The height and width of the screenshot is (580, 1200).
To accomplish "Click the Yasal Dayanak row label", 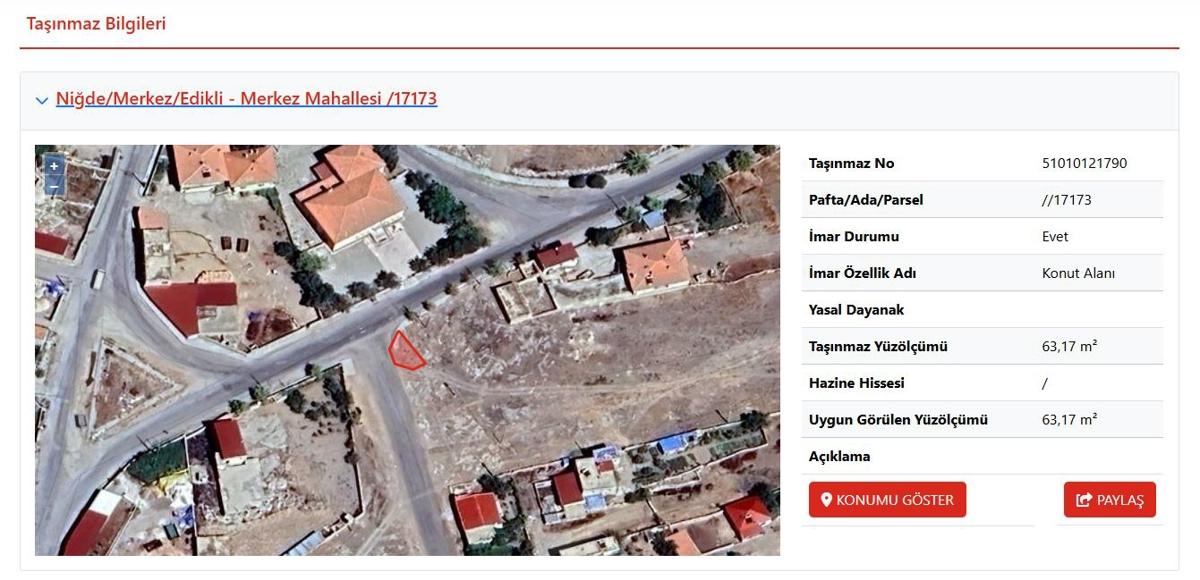I will [x=856, y=310].
